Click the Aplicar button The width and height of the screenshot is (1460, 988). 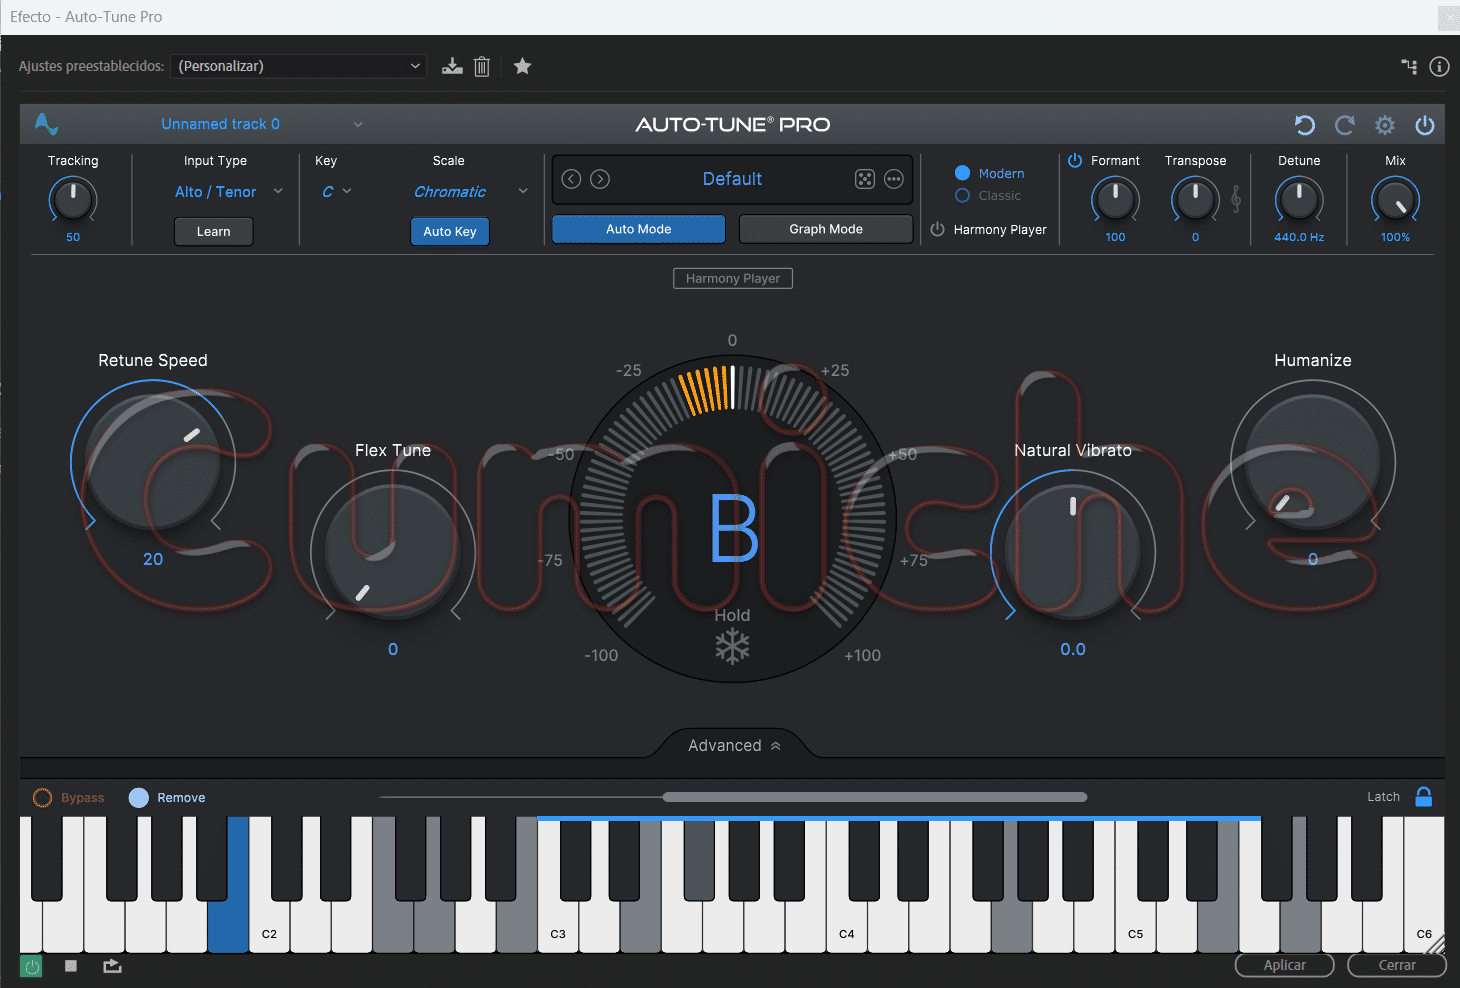(1285, 965)
